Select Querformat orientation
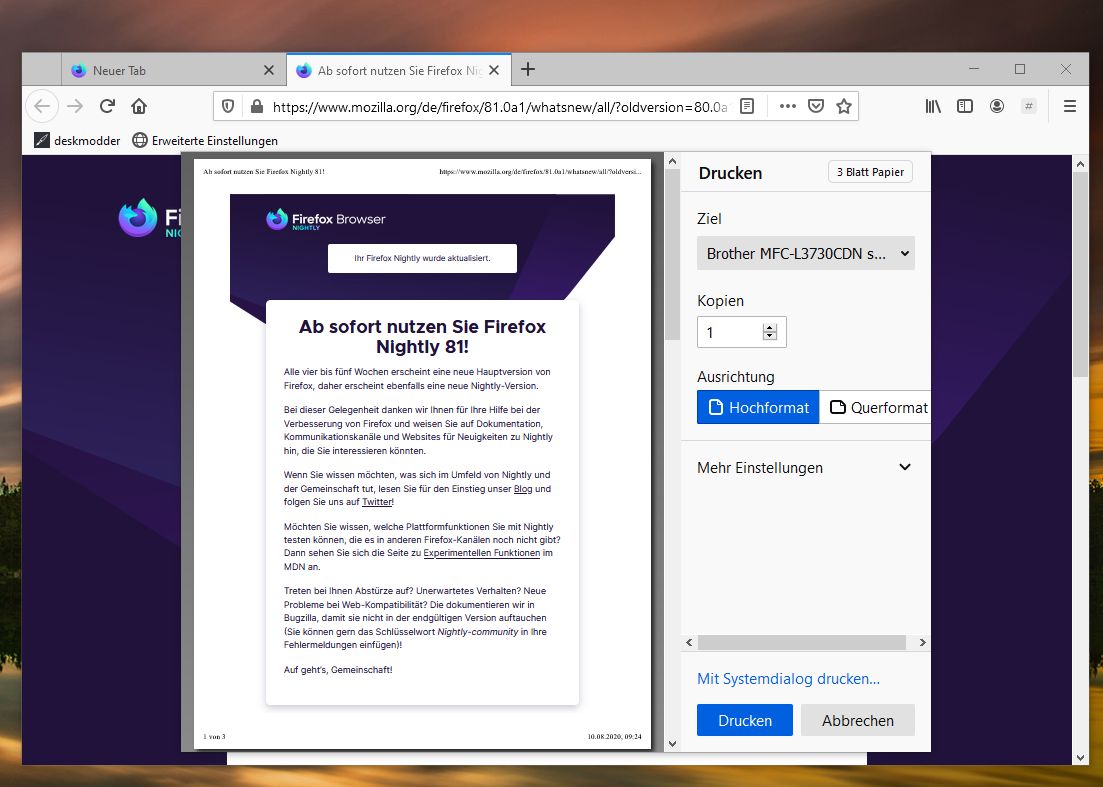 point(876,407)
